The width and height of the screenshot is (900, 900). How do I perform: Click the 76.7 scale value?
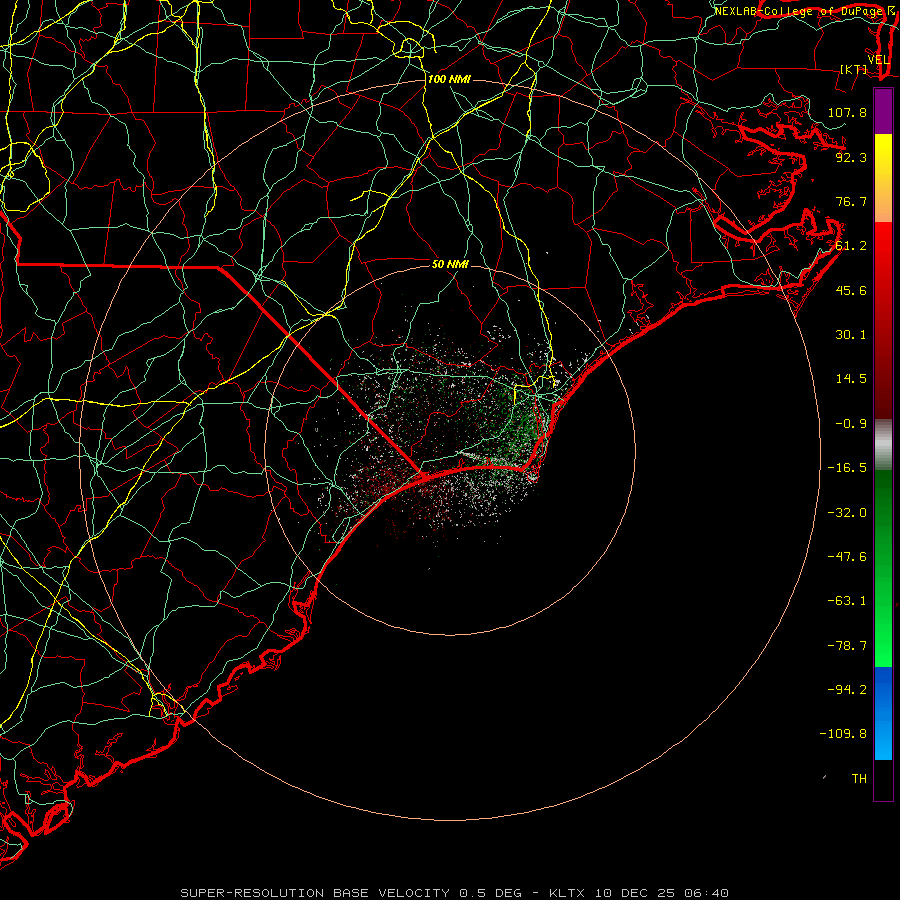point(851,201)
